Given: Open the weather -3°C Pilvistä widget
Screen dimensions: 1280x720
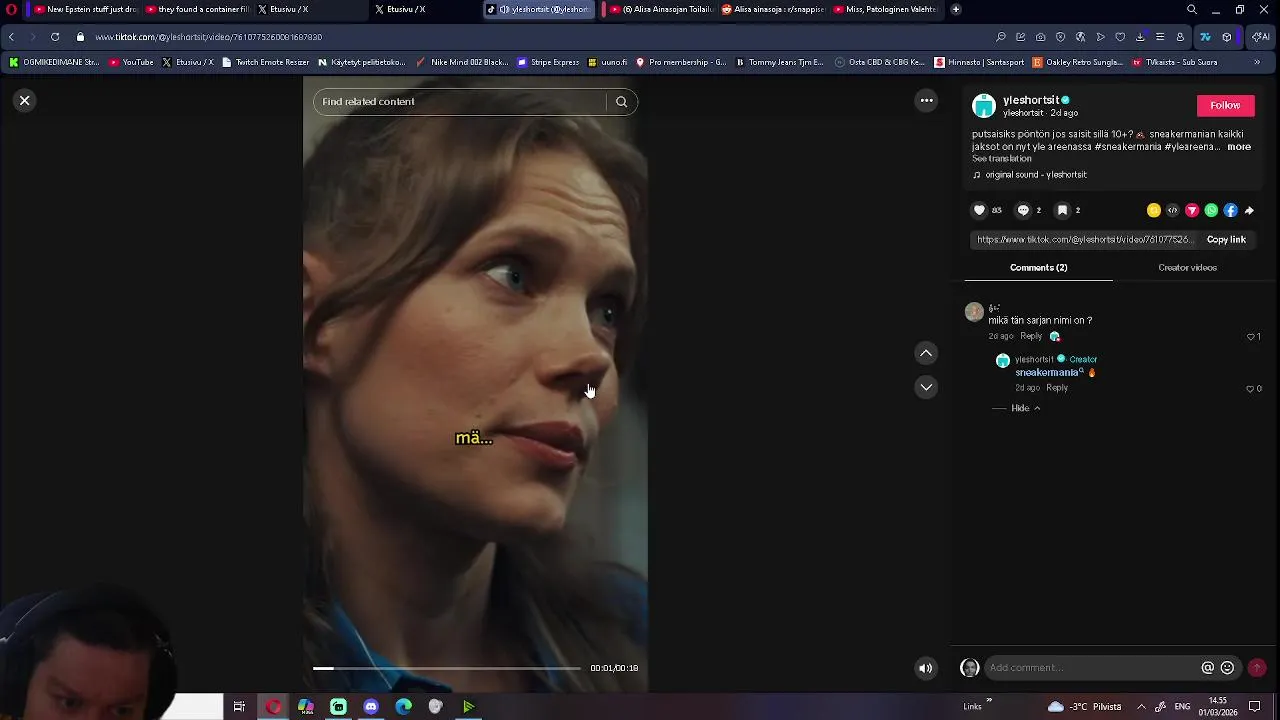Looking at the screenshot, I should pyautogui.click(x=1083, y=707).
